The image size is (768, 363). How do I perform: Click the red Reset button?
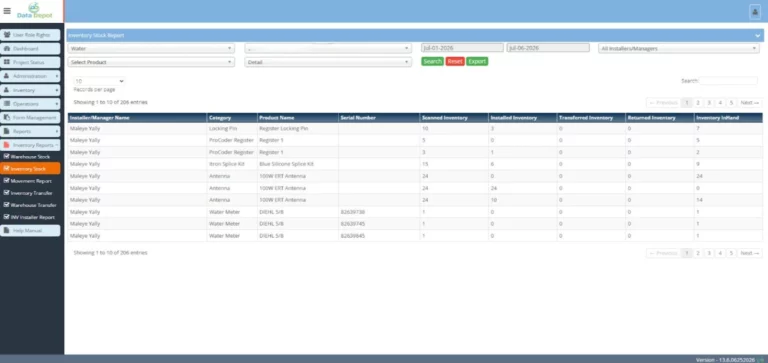tap(455, 61)
